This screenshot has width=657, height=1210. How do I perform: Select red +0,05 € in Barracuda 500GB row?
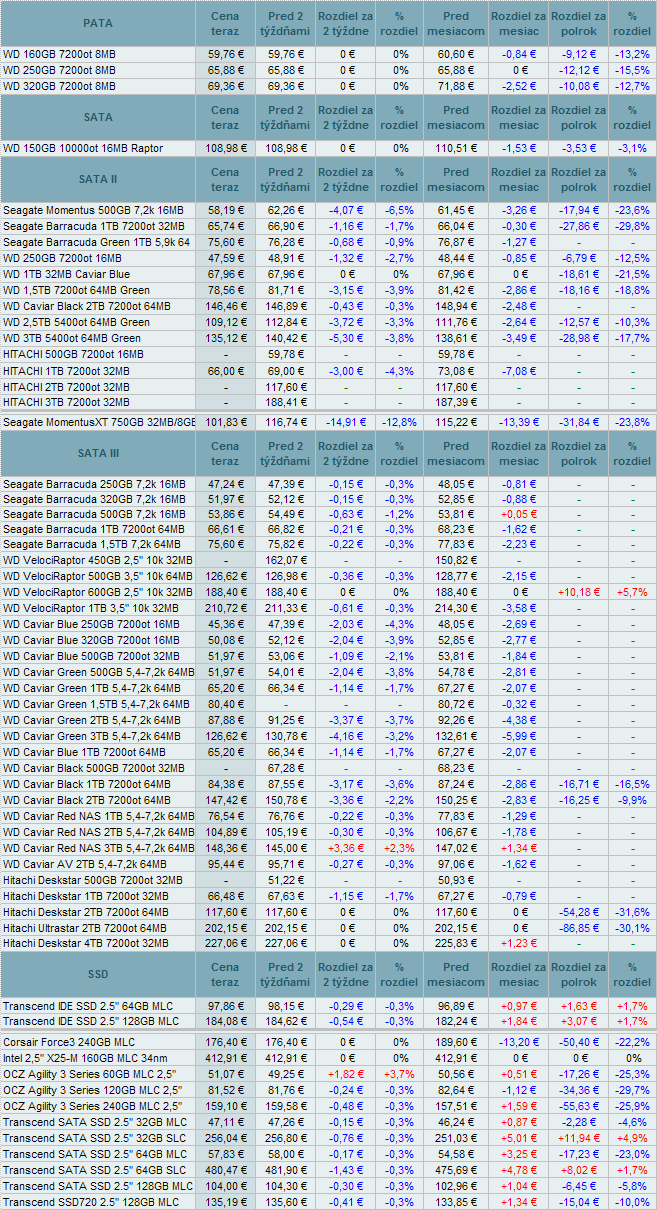pyautogui.click(x=518, y=514)
